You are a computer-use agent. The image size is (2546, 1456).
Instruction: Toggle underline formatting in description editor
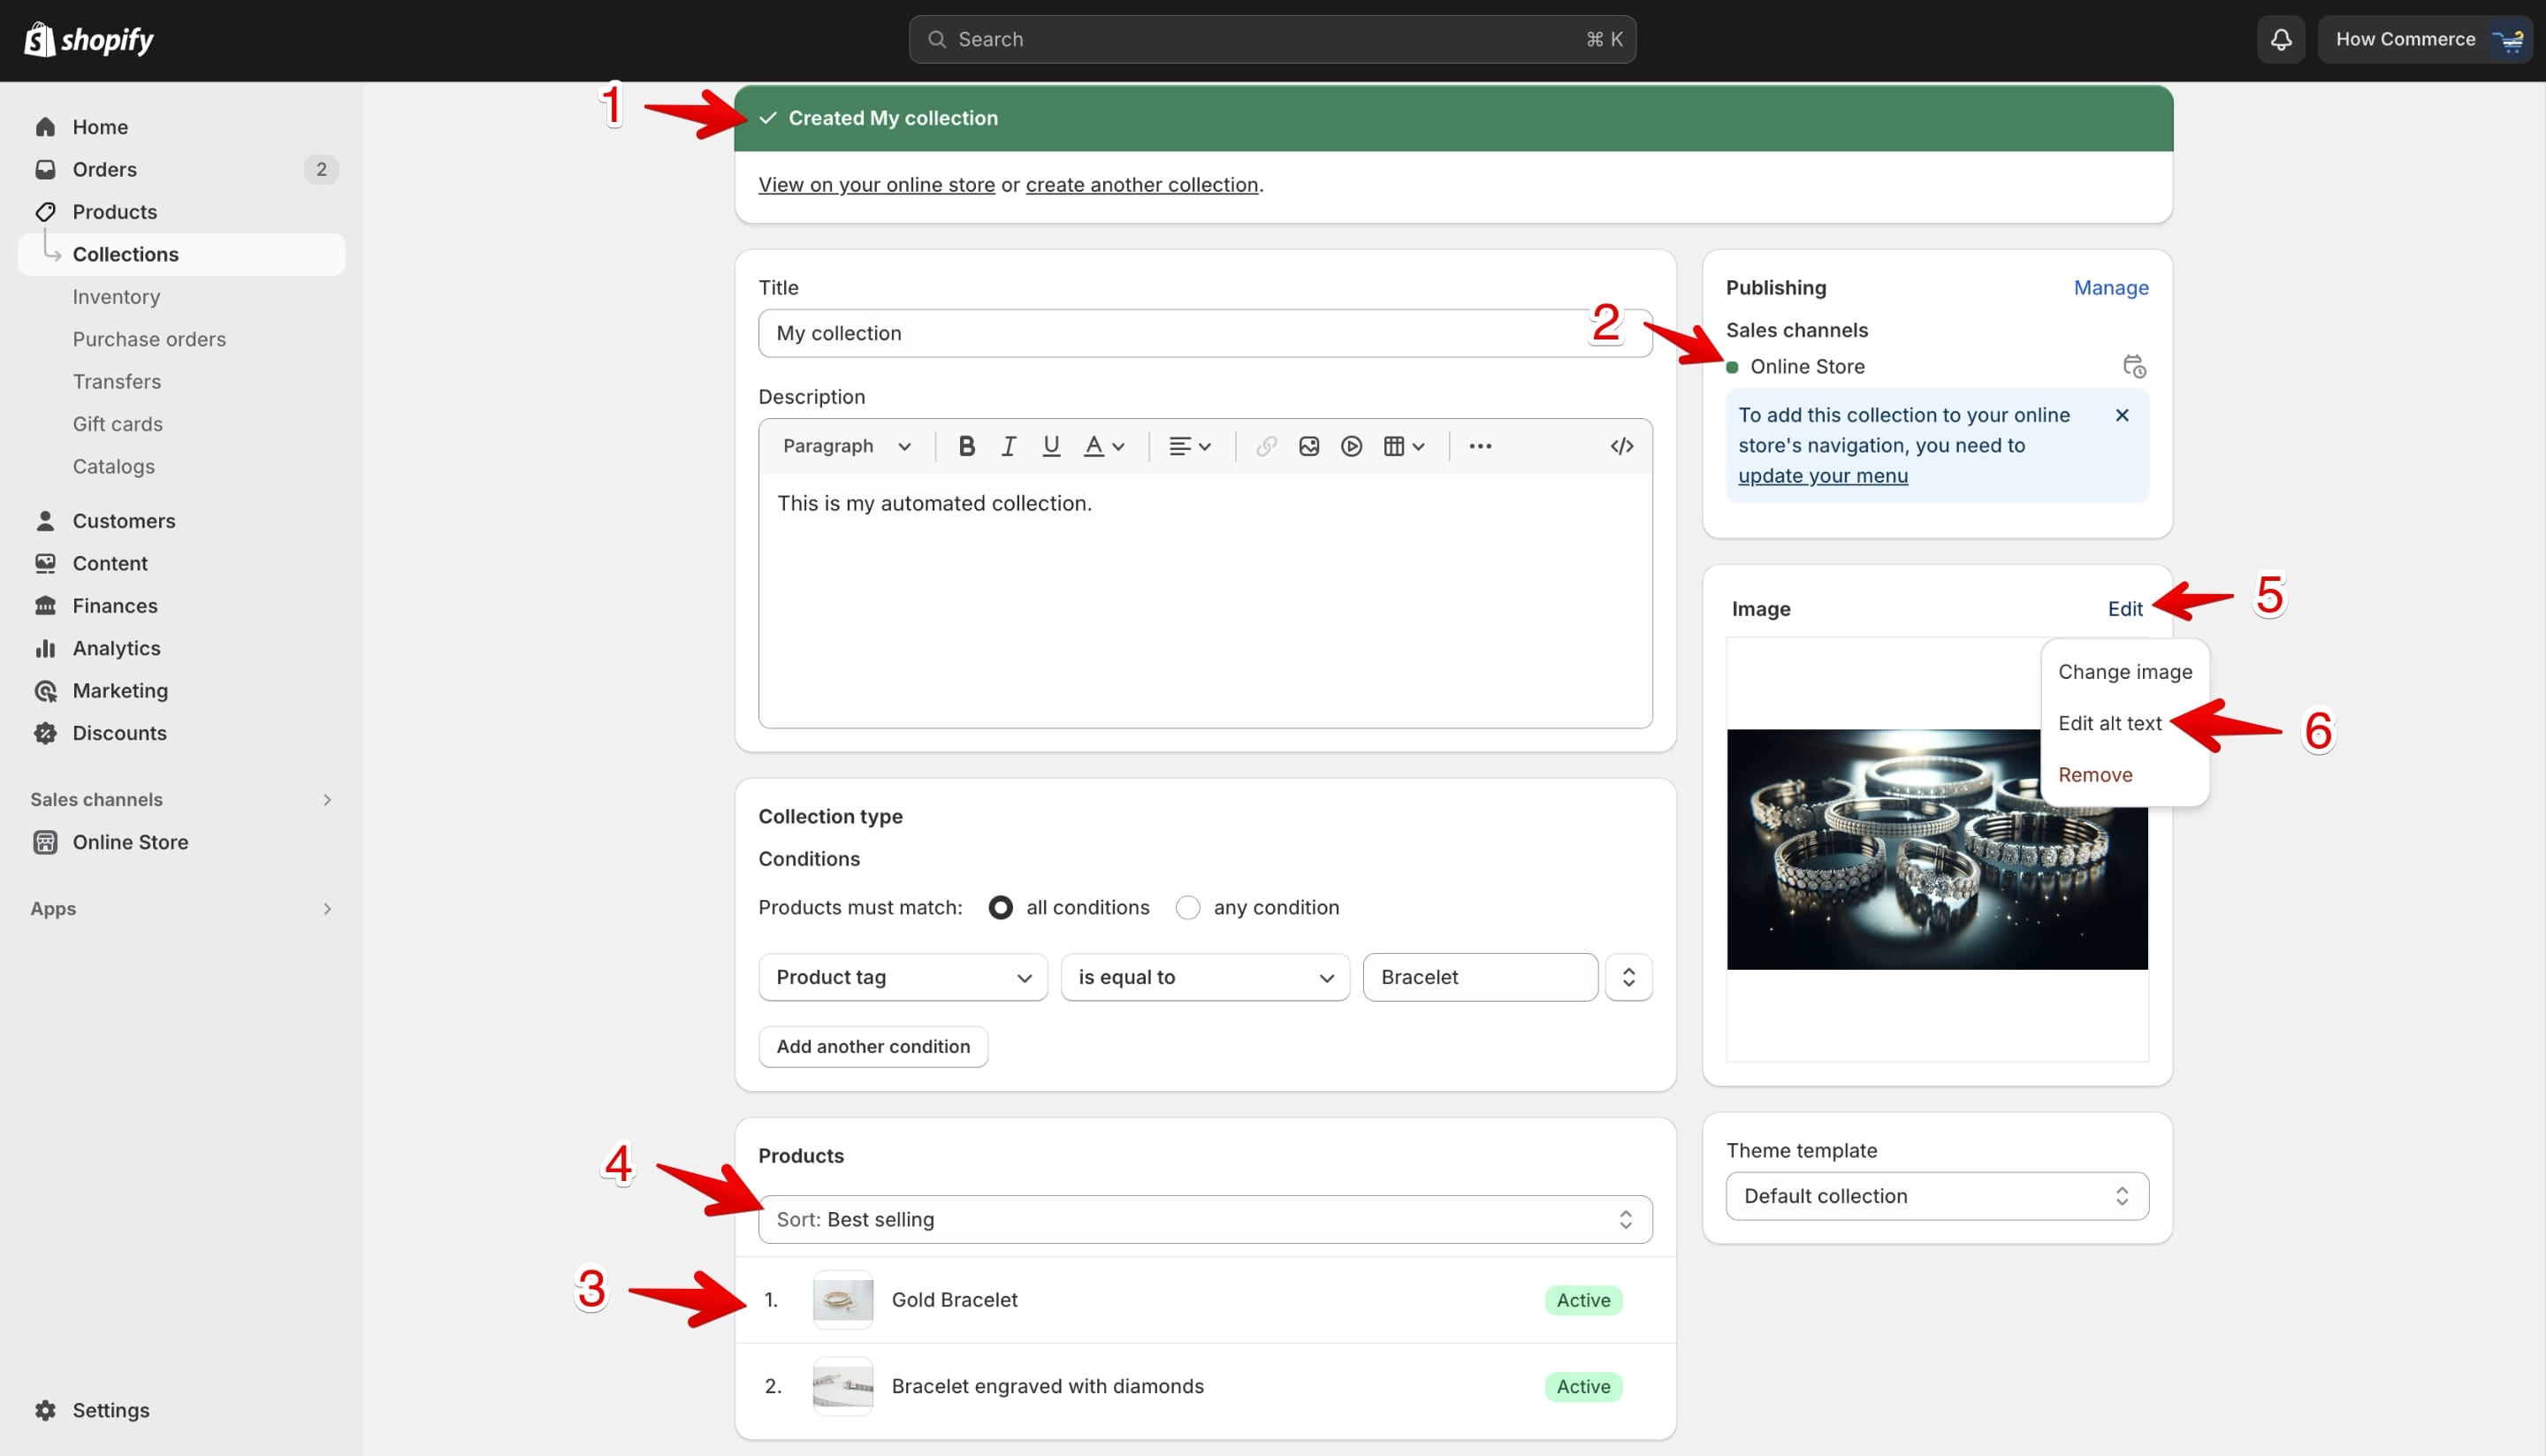1050,446
